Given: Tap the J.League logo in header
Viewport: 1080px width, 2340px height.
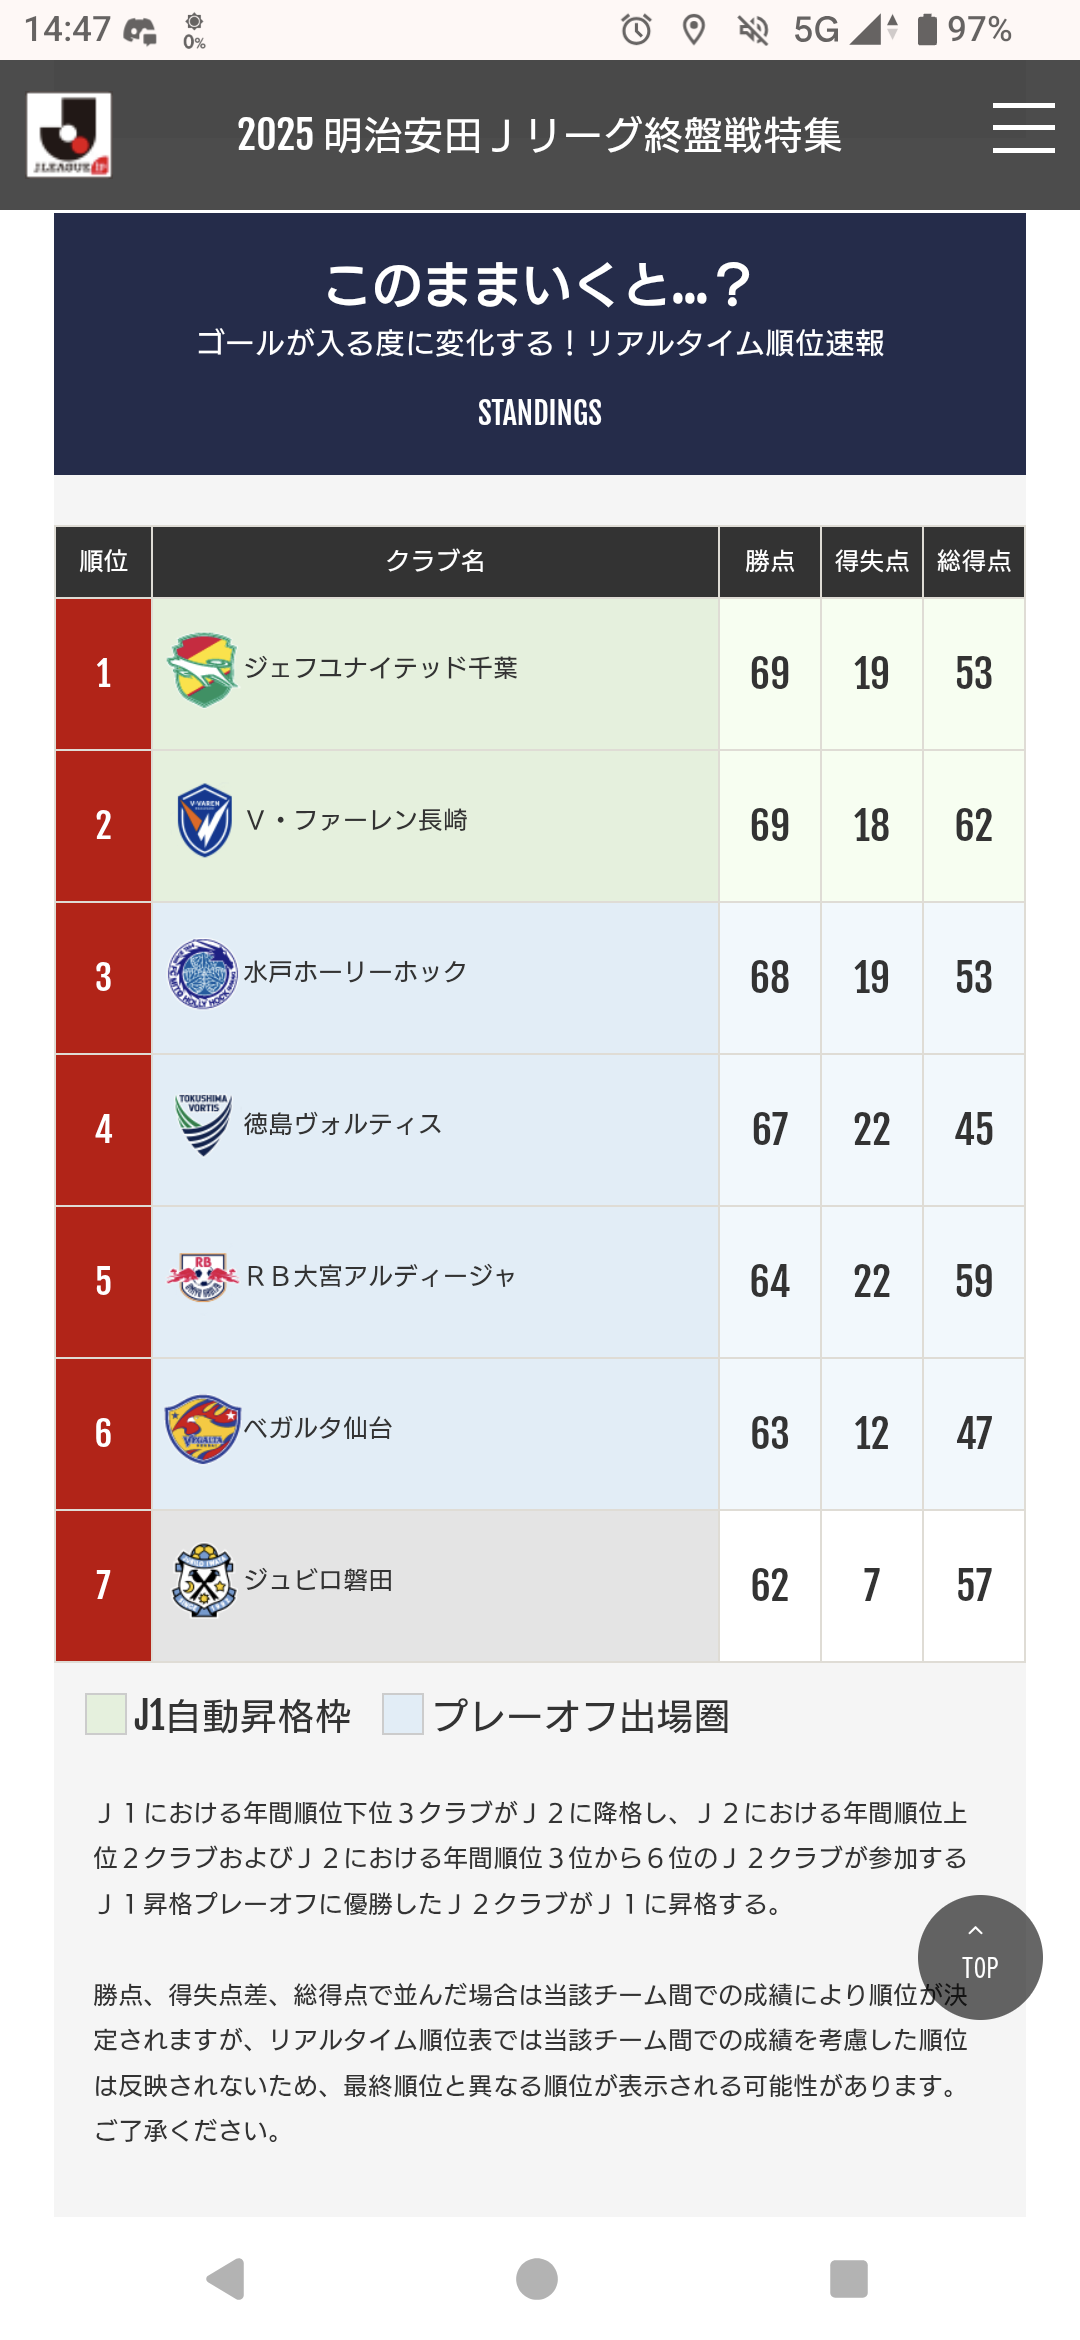Looking at the screenshot, I should [69, 135].
